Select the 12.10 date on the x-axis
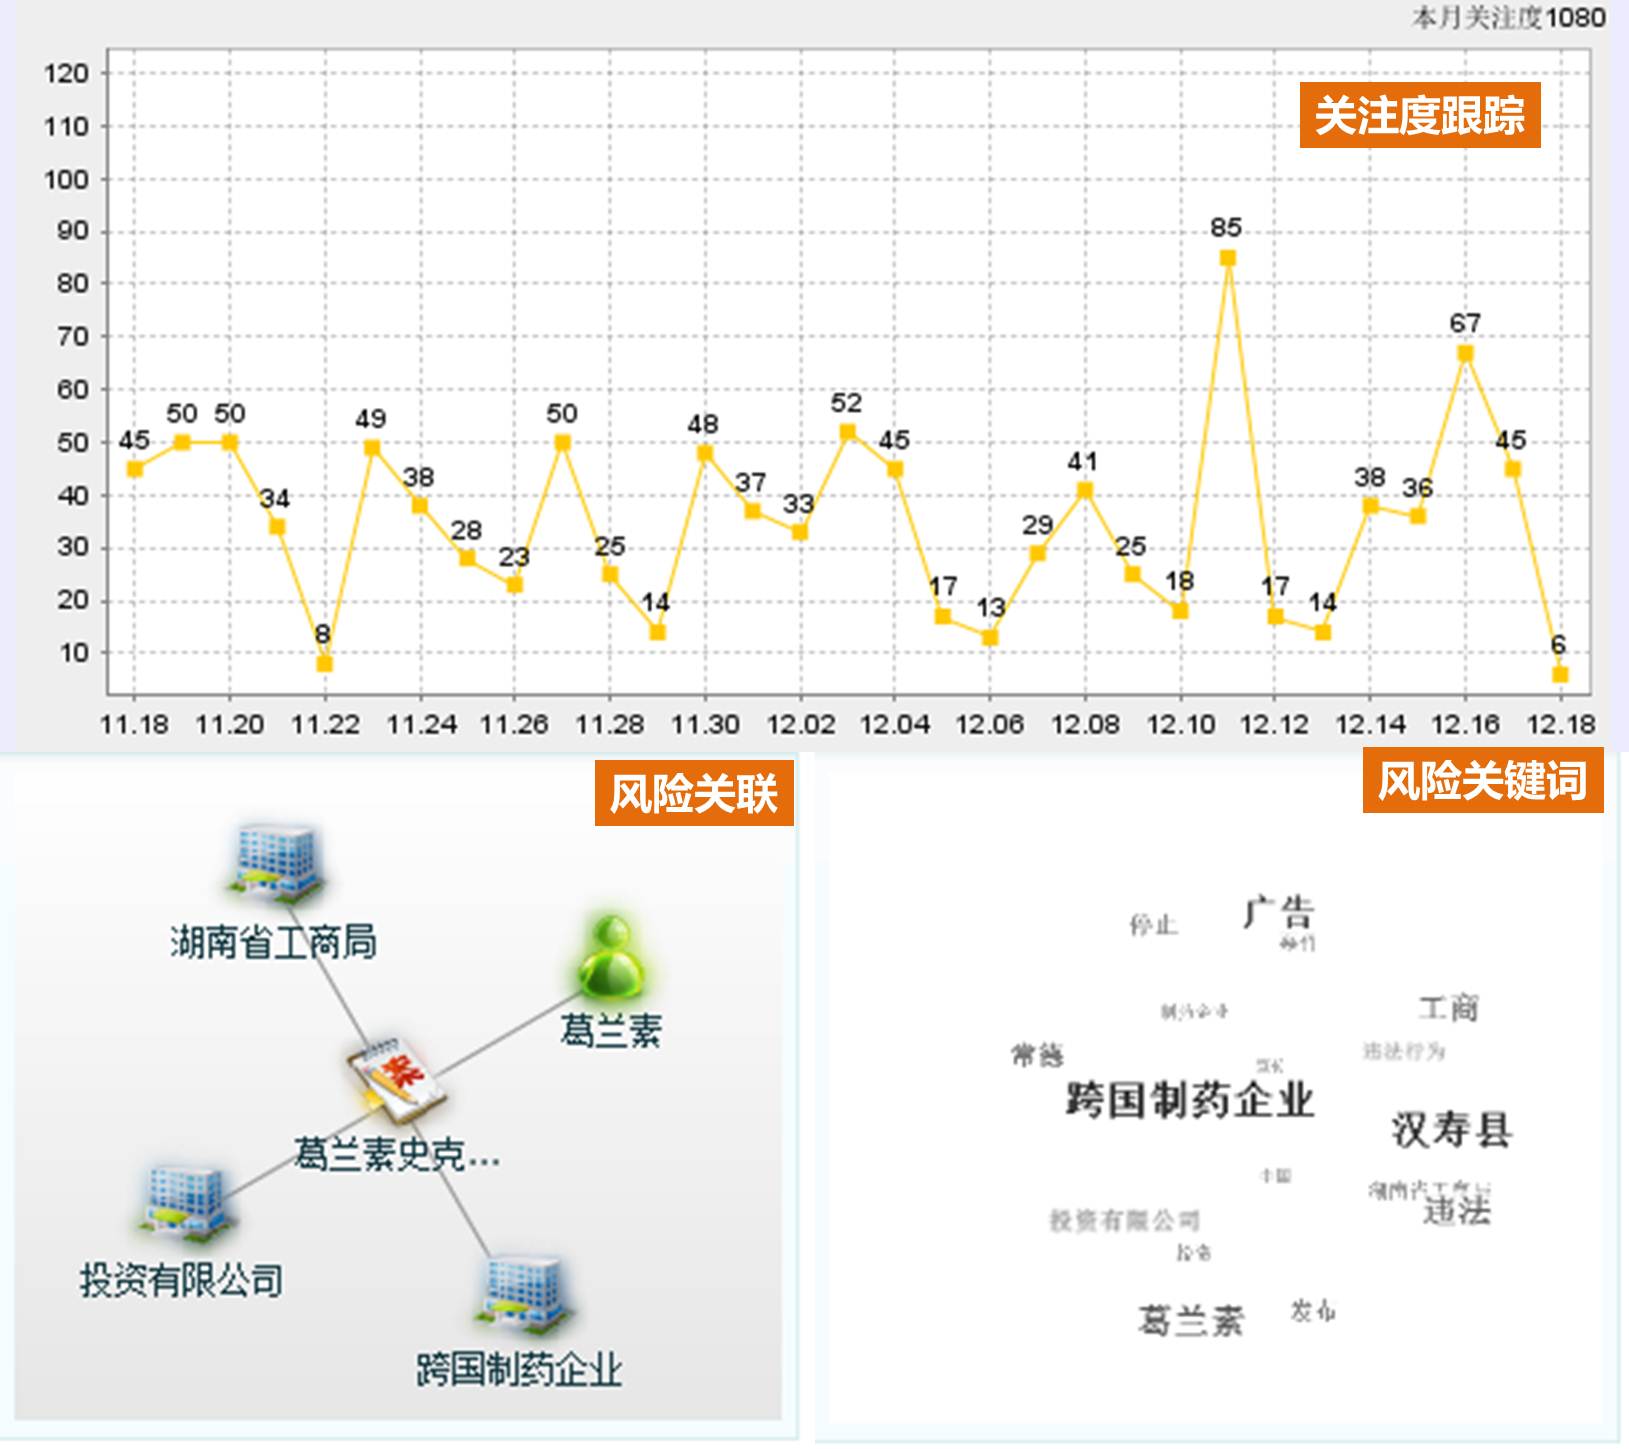The image size is (1629, 1449). pos(1180,724)
